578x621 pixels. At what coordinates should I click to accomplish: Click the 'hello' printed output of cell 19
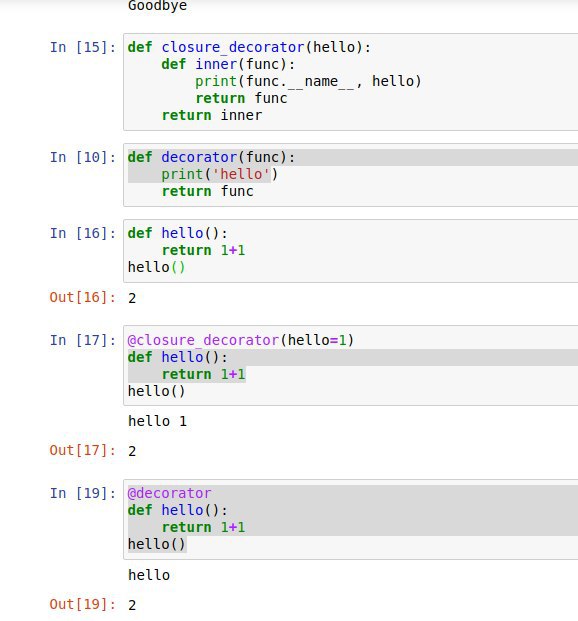(x=149, y=575)
